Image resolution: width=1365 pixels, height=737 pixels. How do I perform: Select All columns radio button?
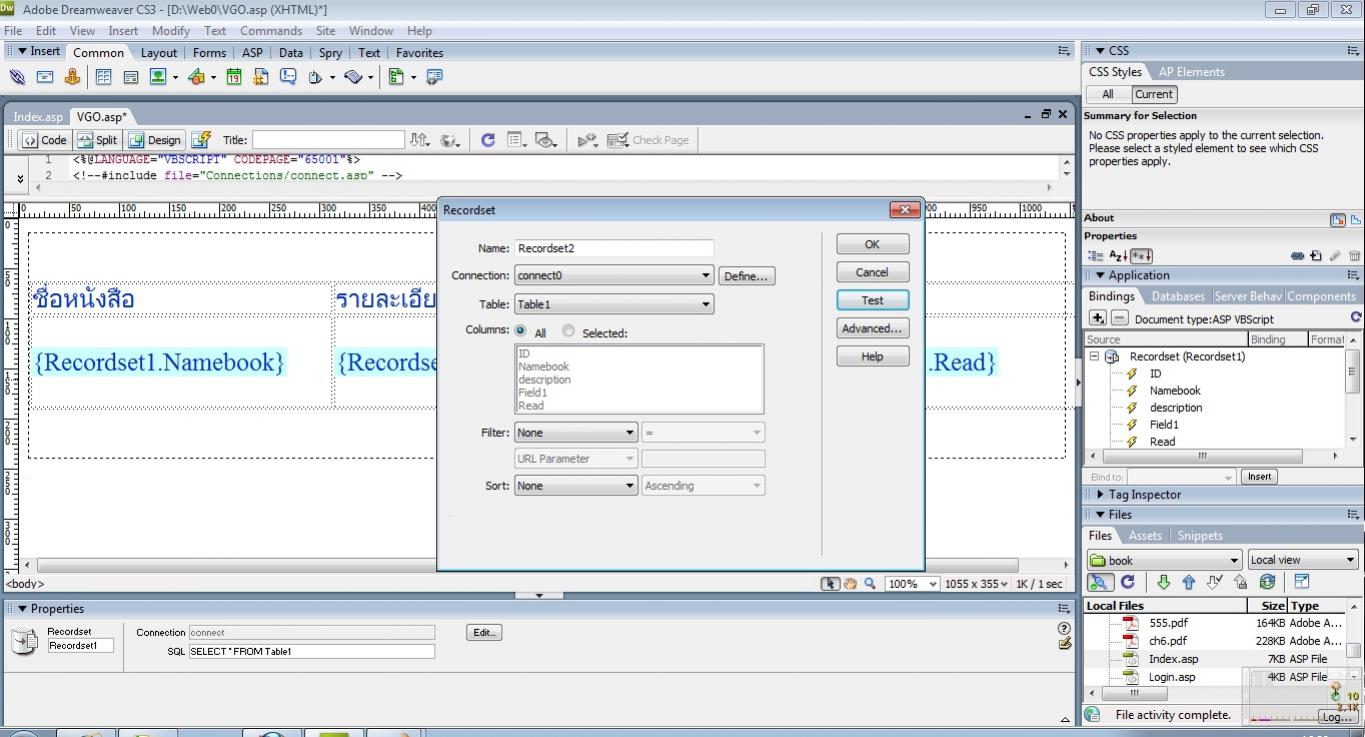click(x=521, y=331)
